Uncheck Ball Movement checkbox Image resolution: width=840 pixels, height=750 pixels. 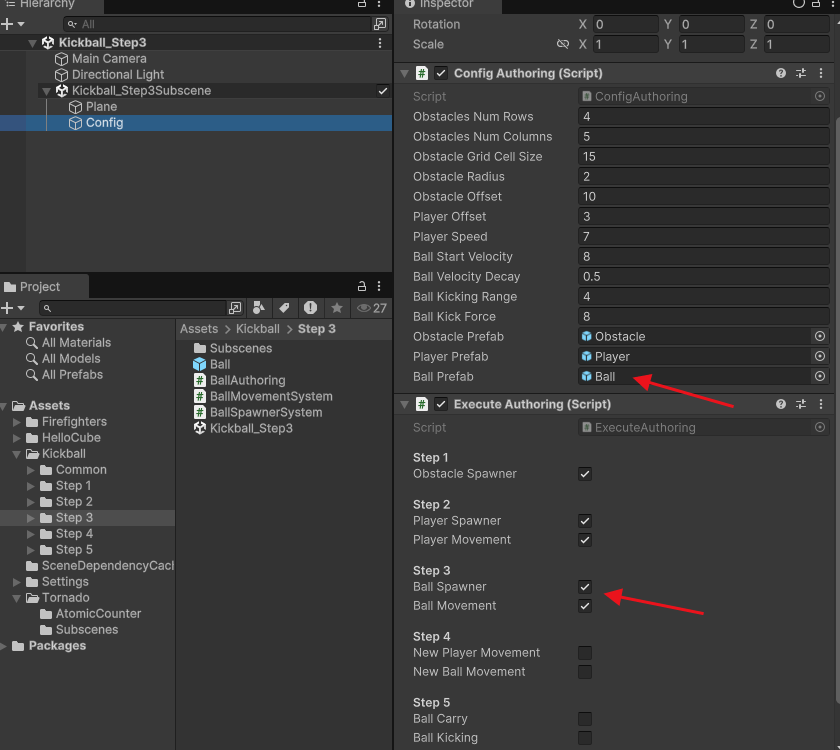tap(585, 606)
